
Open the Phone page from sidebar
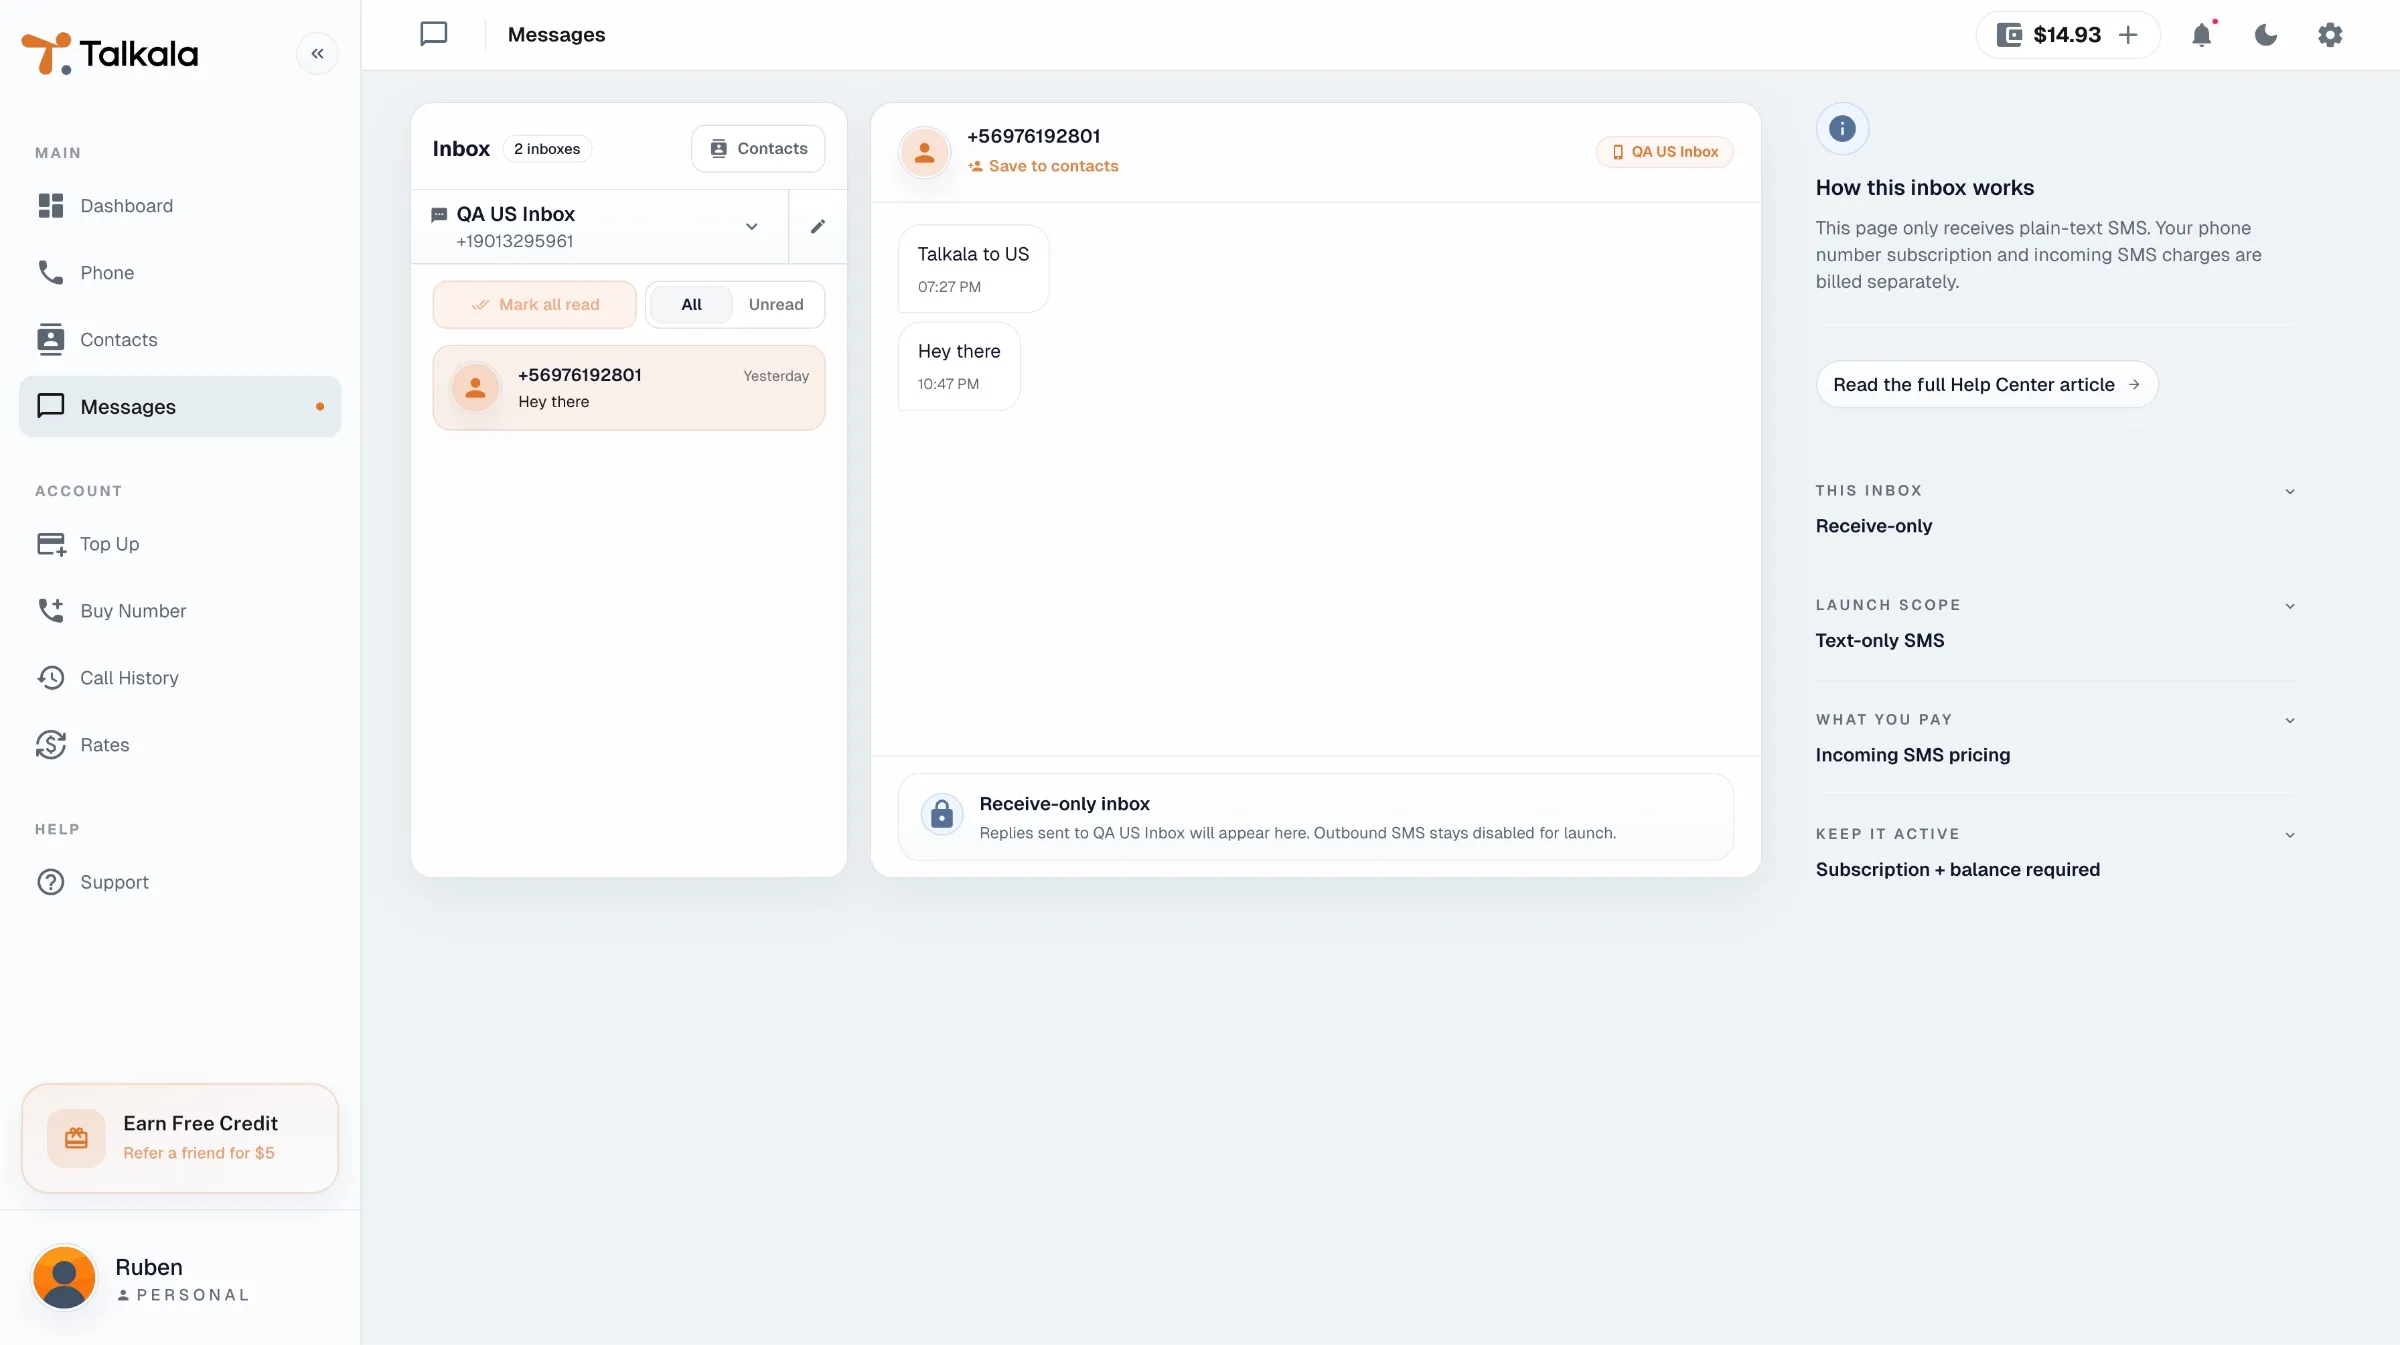(180, 273)
